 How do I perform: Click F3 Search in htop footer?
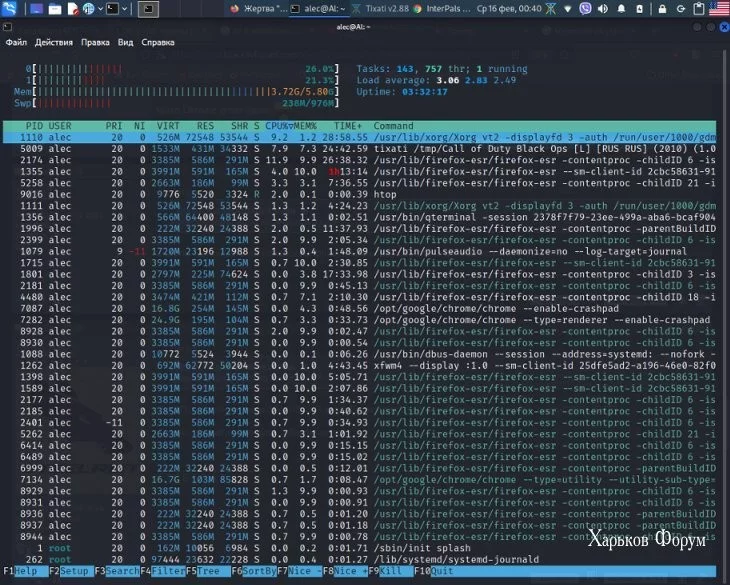click(117, 571)
